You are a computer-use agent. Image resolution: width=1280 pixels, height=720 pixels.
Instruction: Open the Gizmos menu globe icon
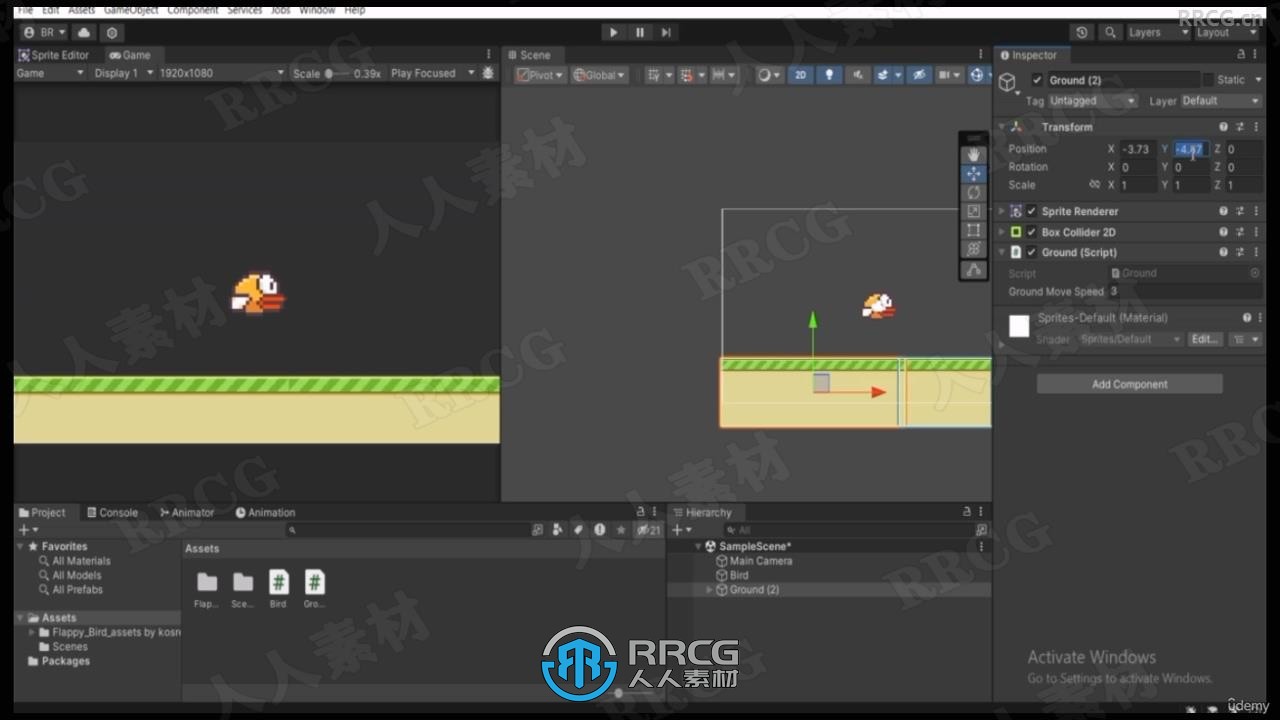pos(977,75)
